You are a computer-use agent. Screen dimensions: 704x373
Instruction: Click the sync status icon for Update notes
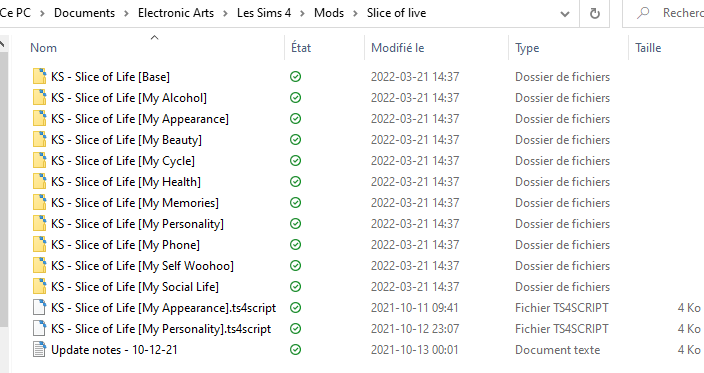coord(295,350)
